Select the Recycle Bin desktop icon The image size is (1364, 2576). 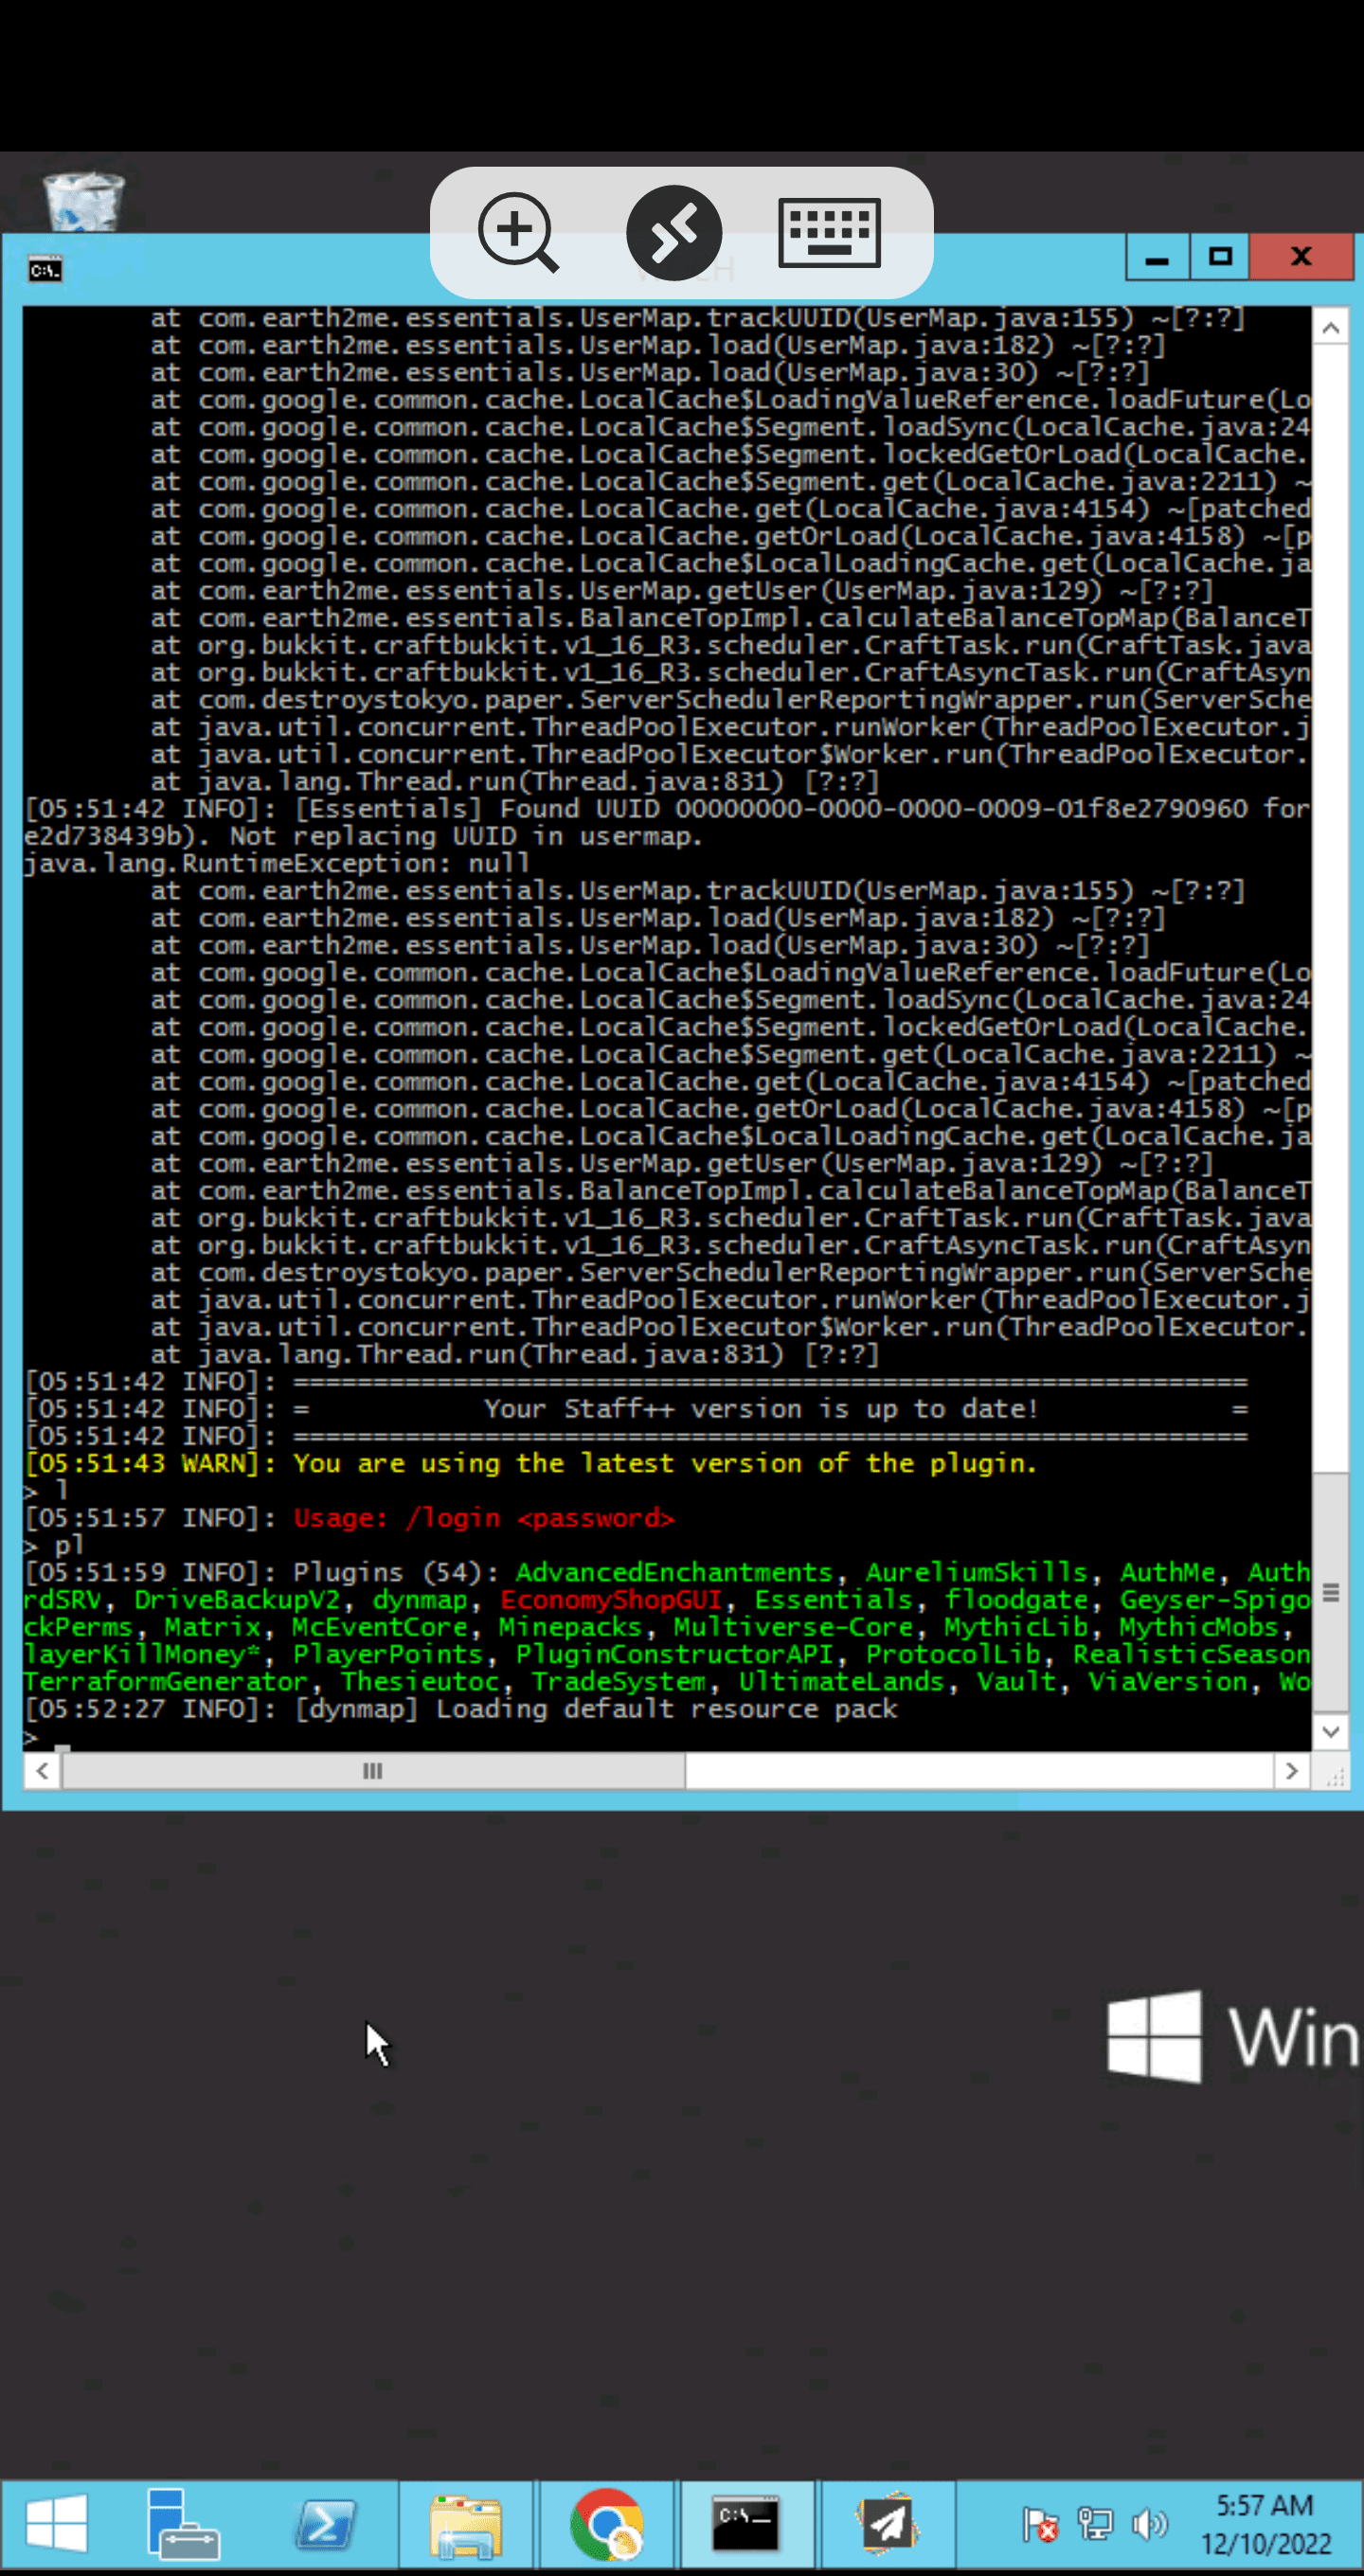coord(84,201)
